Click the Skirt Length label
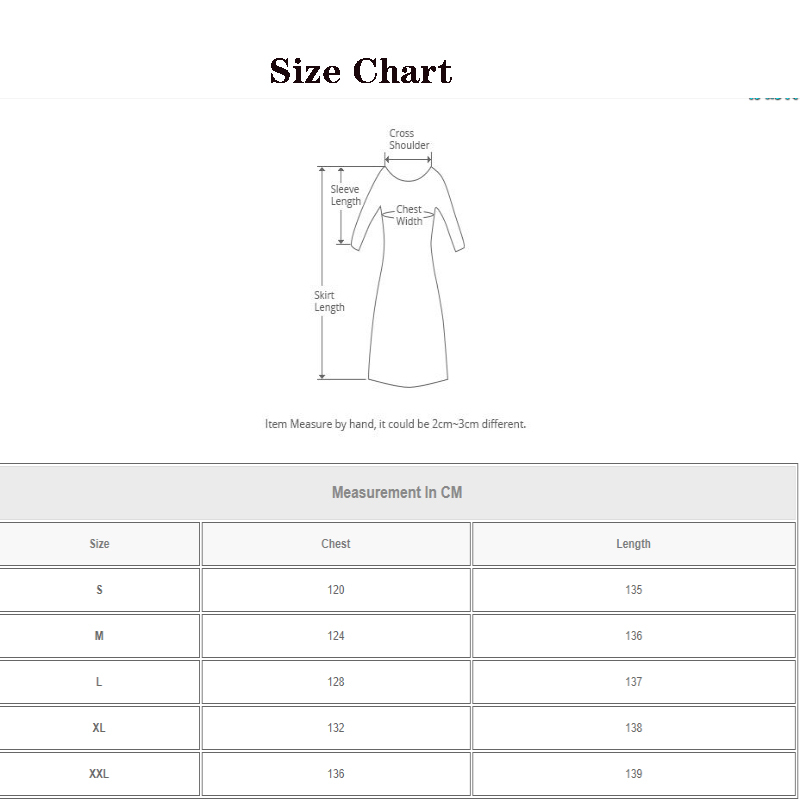This screenshot has width=800, height=800. coord(327,301)
